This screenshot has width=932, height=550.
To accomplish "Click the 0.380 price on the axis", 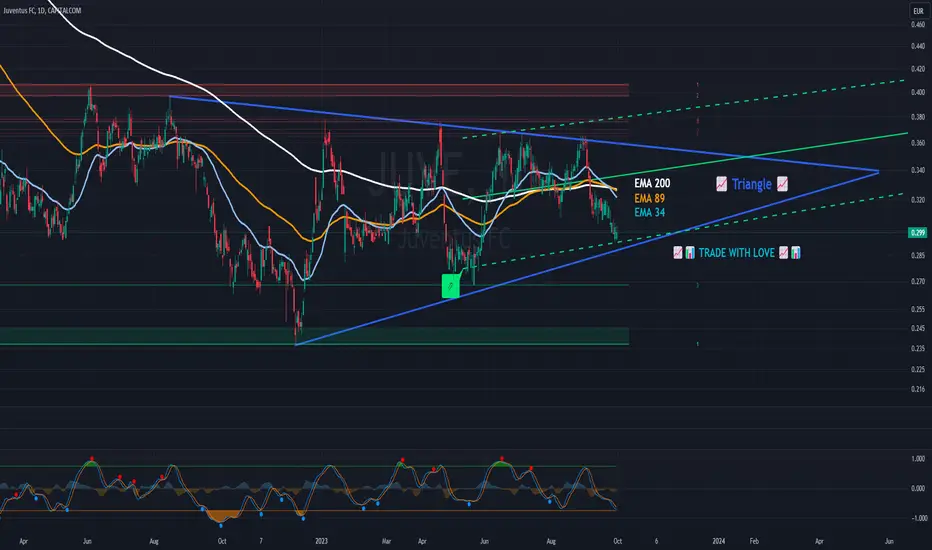I will click(918, 117).
